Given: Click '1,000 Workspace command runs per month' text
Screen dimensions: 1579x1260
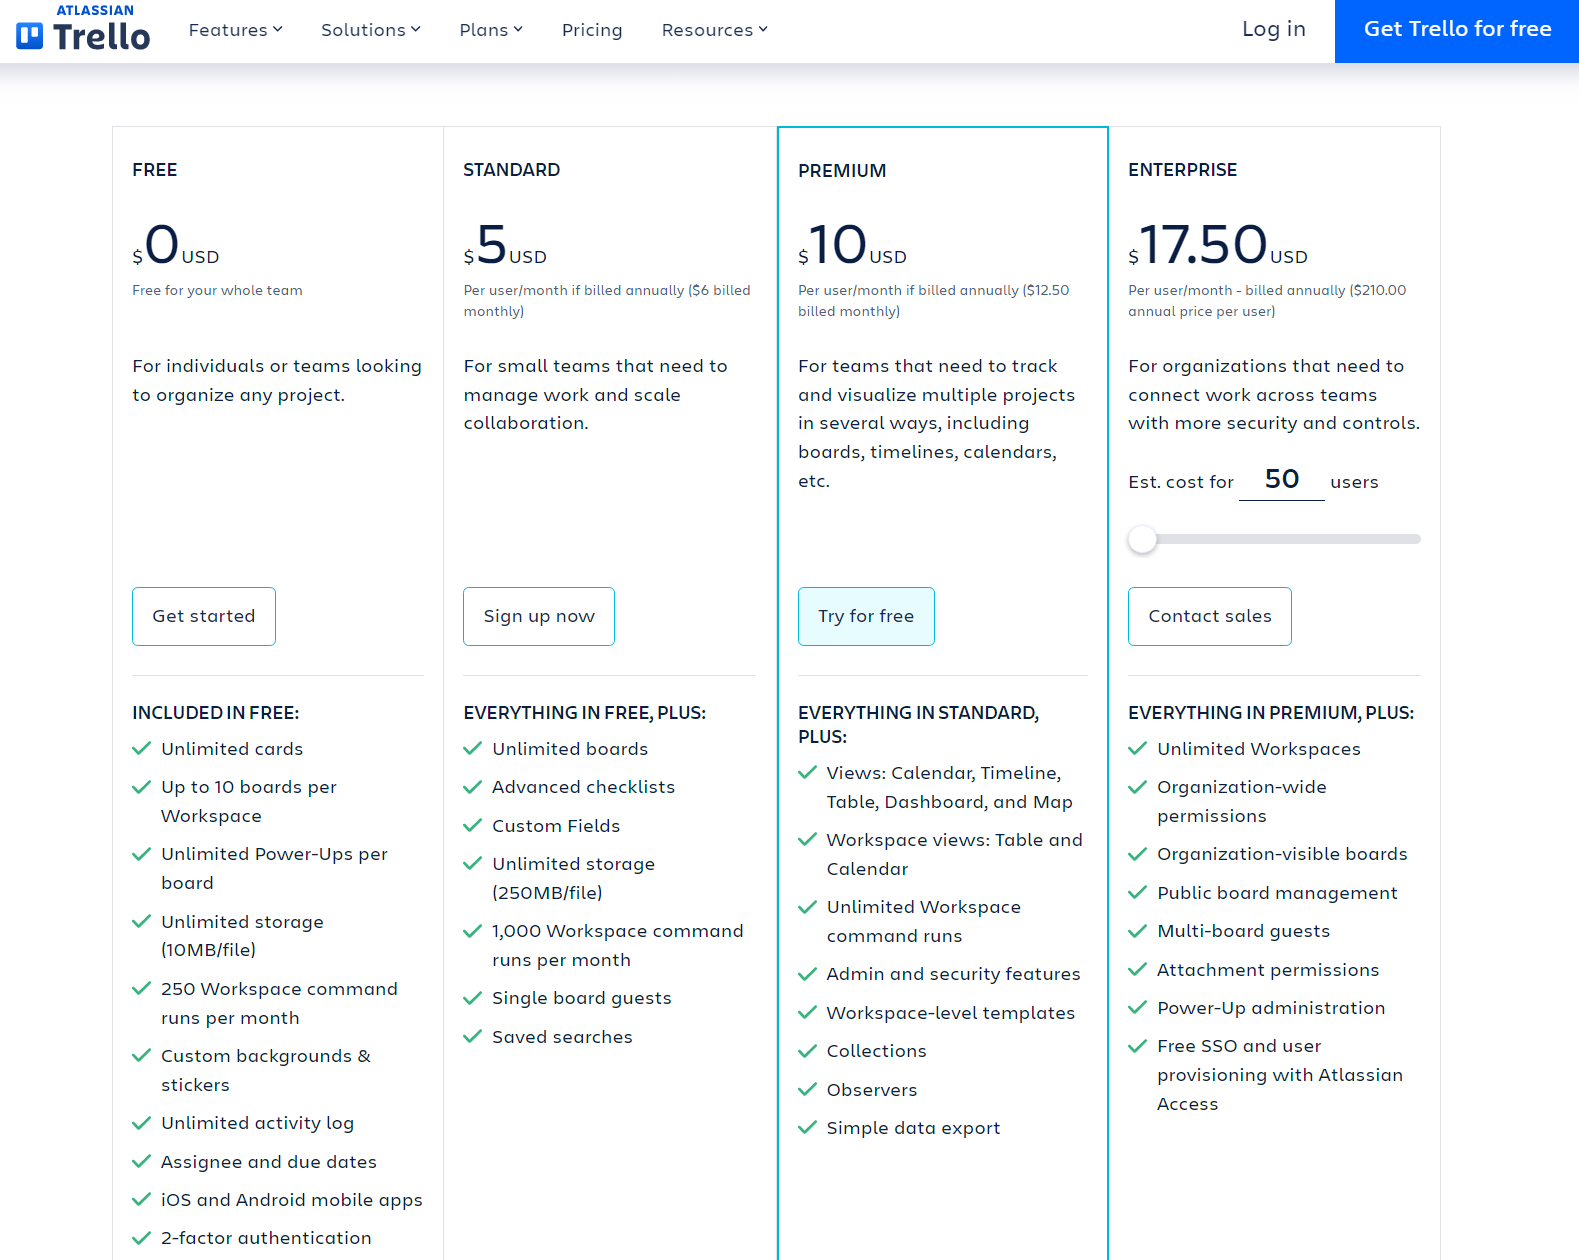Looking at the screenshot, I should 617,945.
